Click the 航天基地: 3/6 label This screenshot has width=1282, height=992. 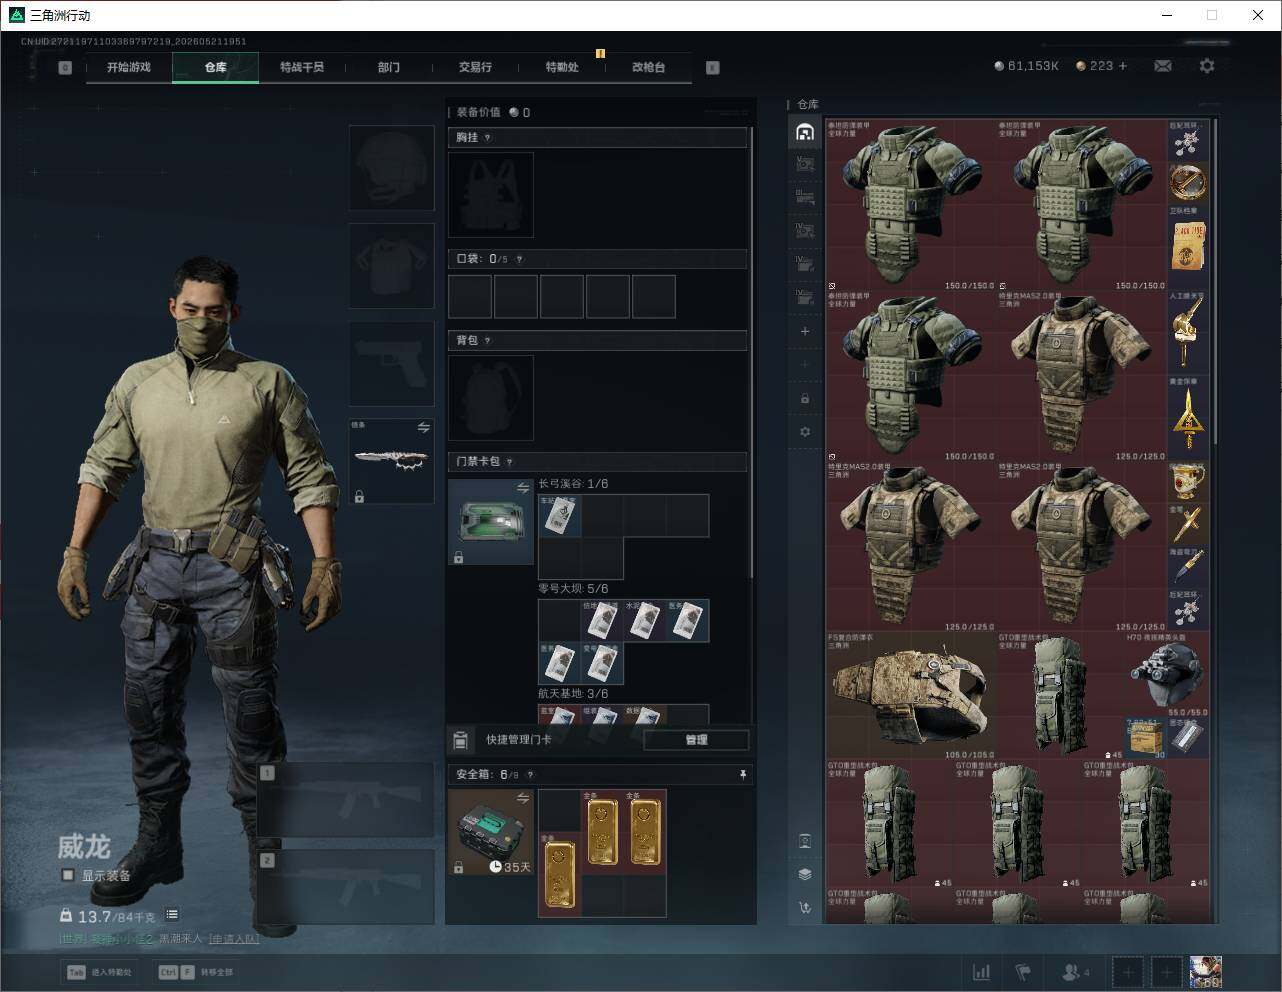coord(573,694)
